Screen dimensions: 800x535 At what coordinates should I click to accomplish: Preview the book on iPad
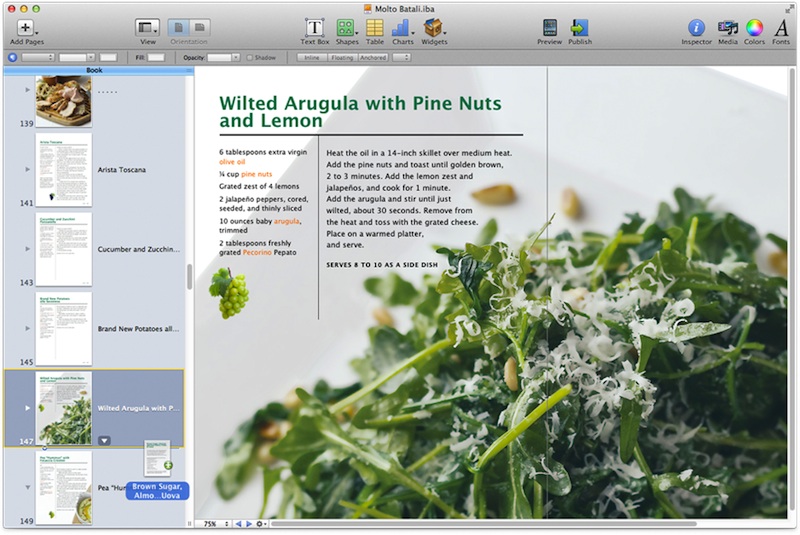tap(549, 28)
